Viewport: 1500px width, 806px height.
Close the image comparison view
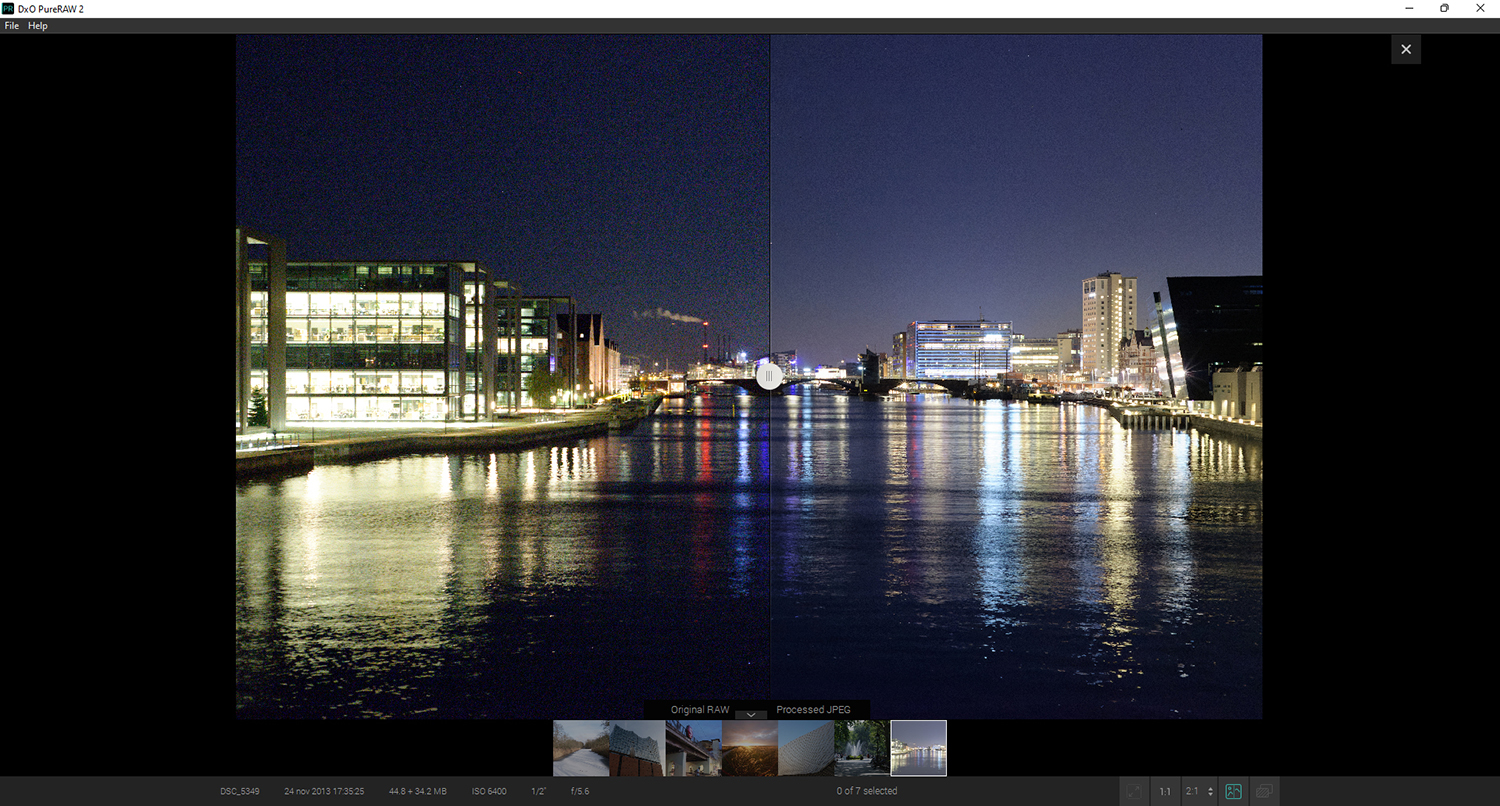click(1405, 48)
